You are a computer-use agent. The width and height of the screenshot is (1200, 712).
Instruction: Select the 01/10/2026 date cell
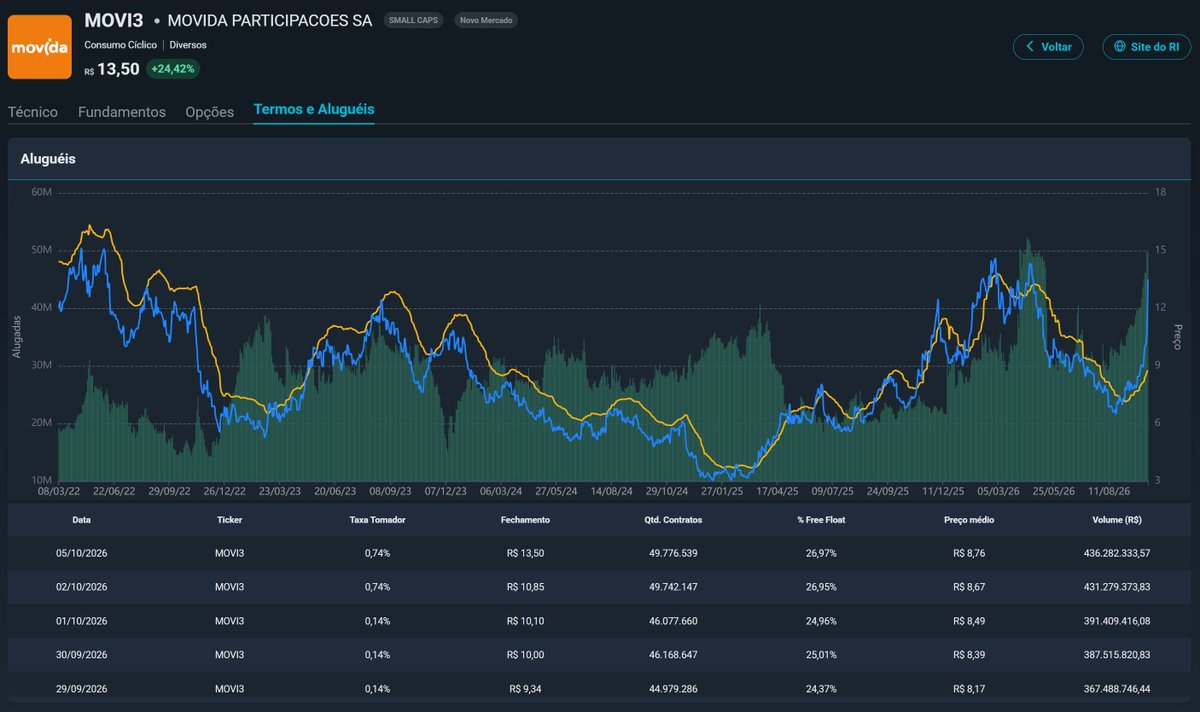81,620
